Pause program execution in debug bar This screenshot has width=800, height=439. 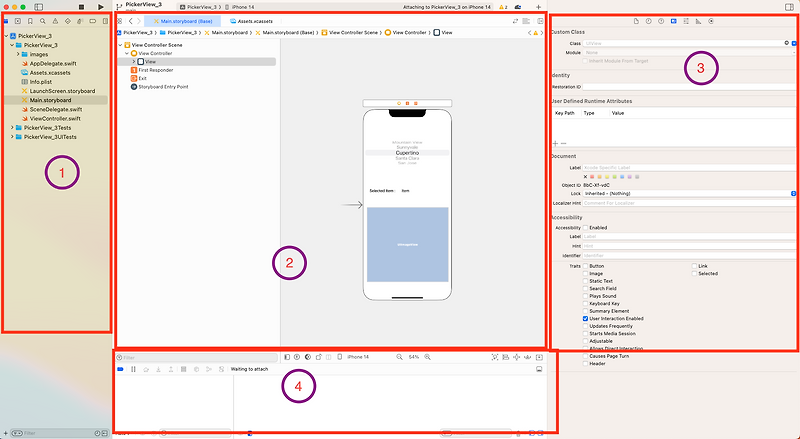[x=133, y=369]
